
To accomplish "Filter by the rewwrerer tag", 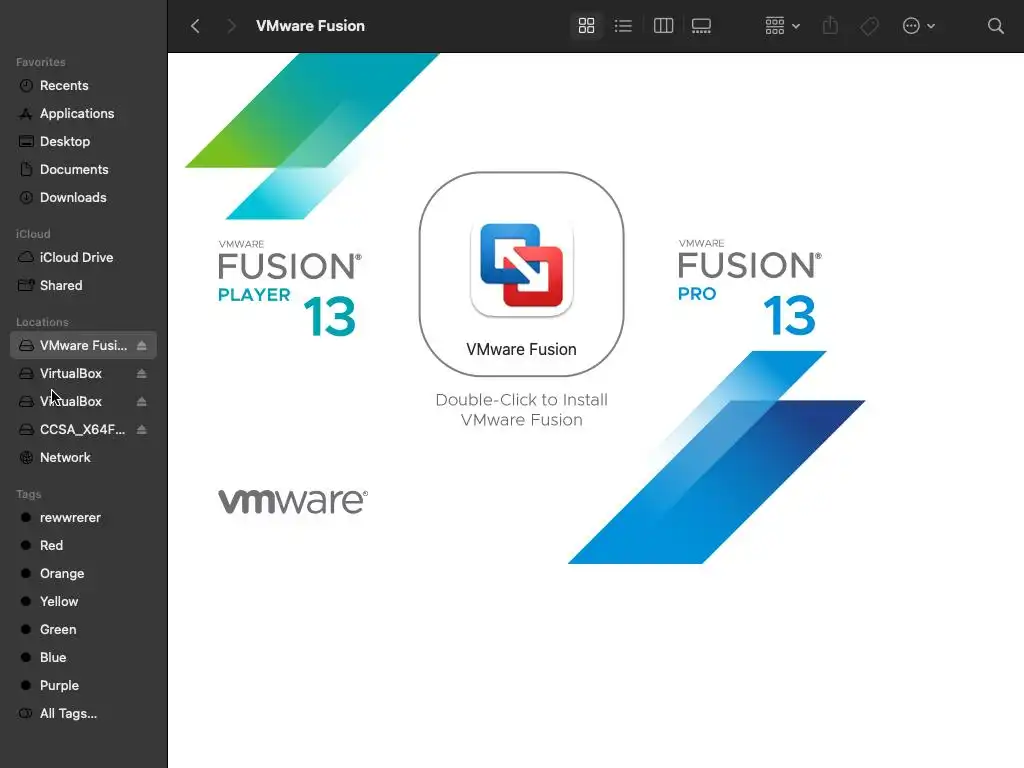I will coord(84,518).
